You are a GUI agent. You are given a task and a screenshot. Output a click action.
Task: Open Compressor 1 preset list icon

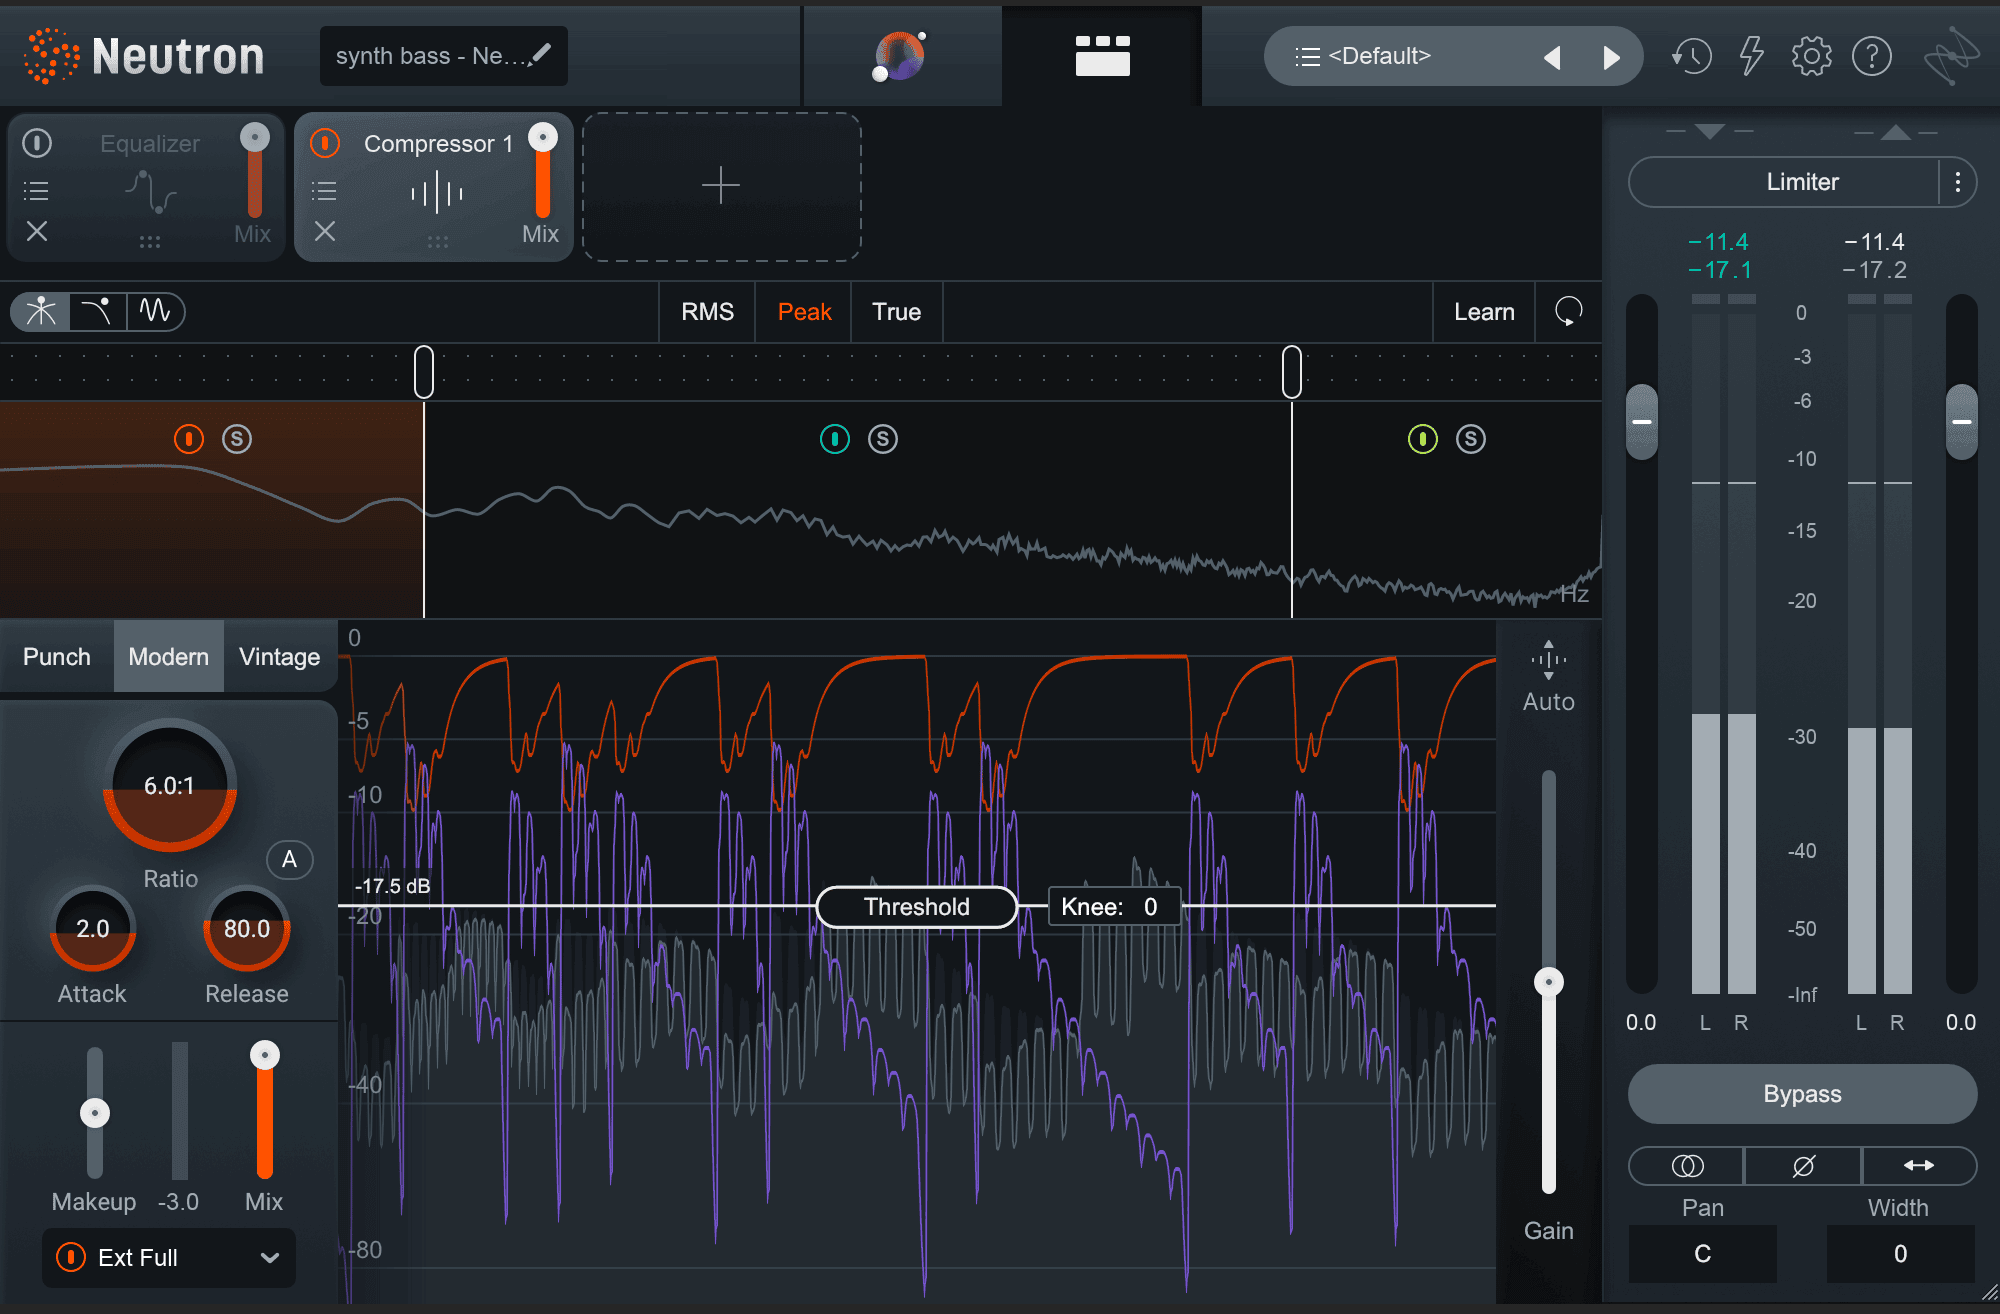click(324, 191)
